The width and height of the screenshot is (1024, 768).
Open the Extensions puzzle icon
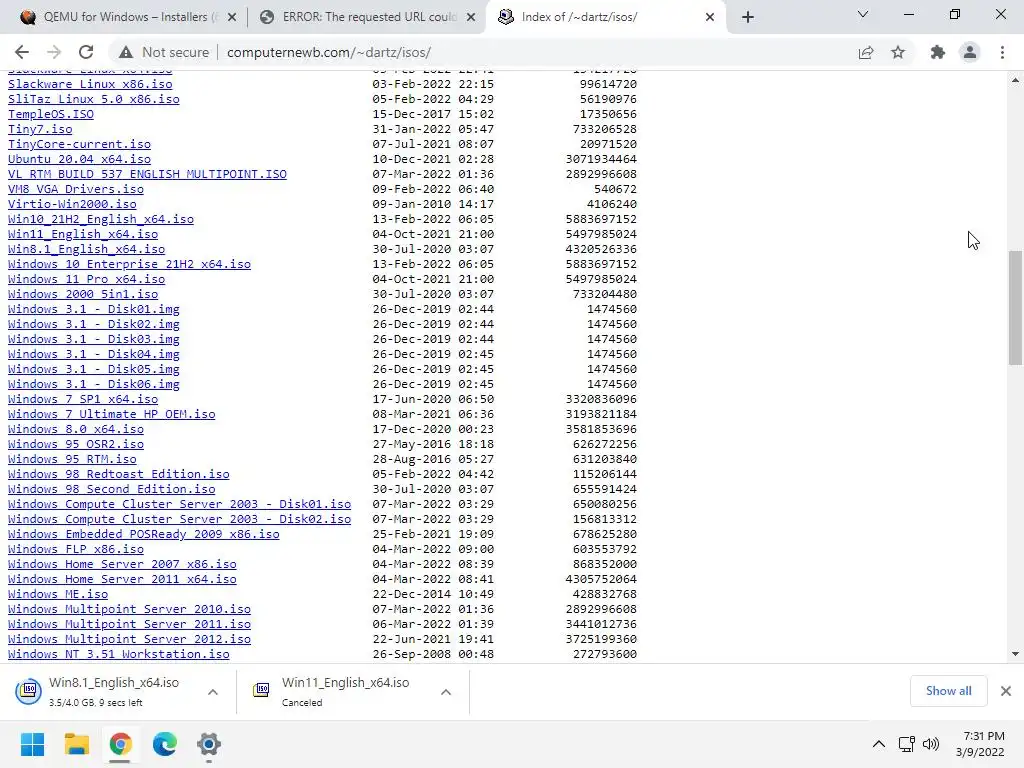point(937,52)
